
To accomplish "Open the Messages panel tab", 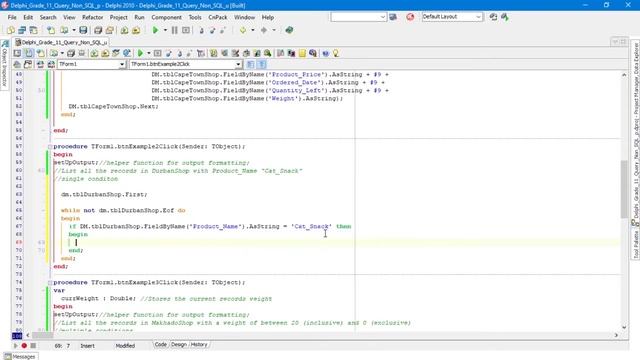I will pos(20,356).
